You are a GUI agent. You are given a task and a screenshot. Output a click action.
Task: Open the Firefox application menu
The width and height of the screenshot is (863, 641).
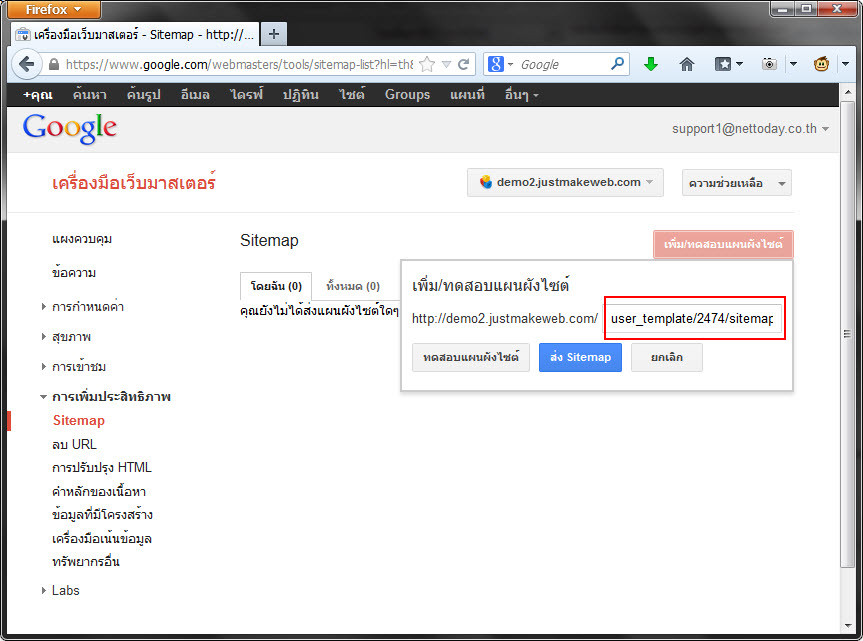[53, 9]
